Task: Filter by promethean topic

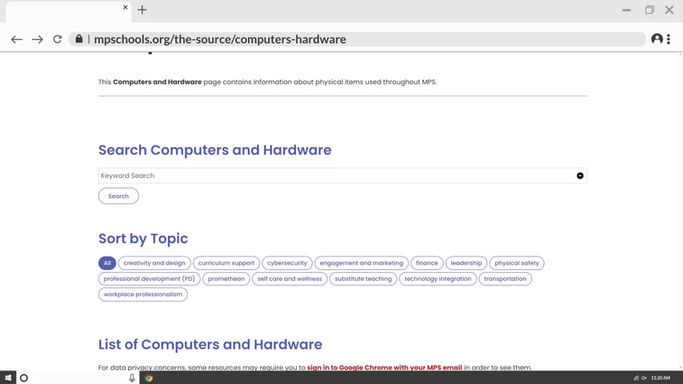Action: 226,279
